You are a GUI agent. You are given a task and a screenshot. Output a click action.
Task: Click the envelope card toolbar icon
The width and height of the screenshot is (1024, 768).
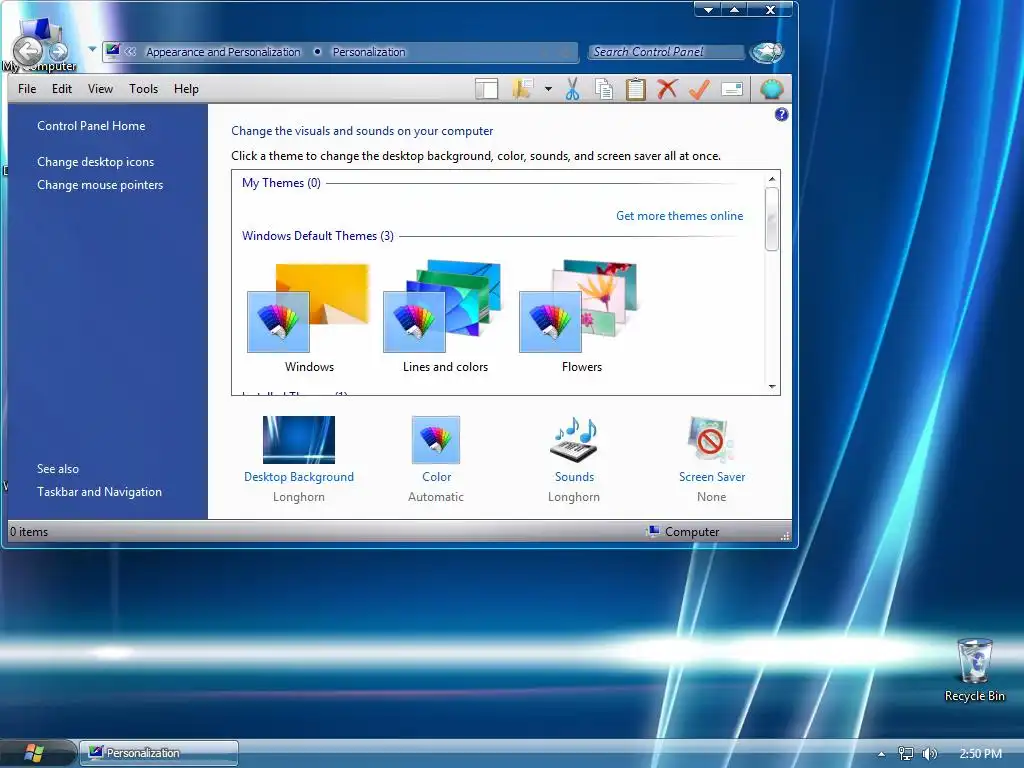click(732, 89)
